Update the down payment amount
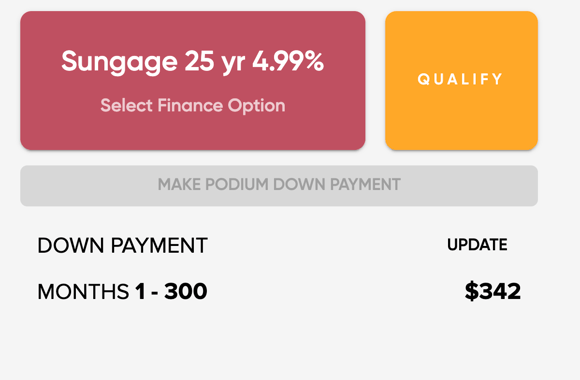This screenshot has width=580, height=380. pos(477,245)
